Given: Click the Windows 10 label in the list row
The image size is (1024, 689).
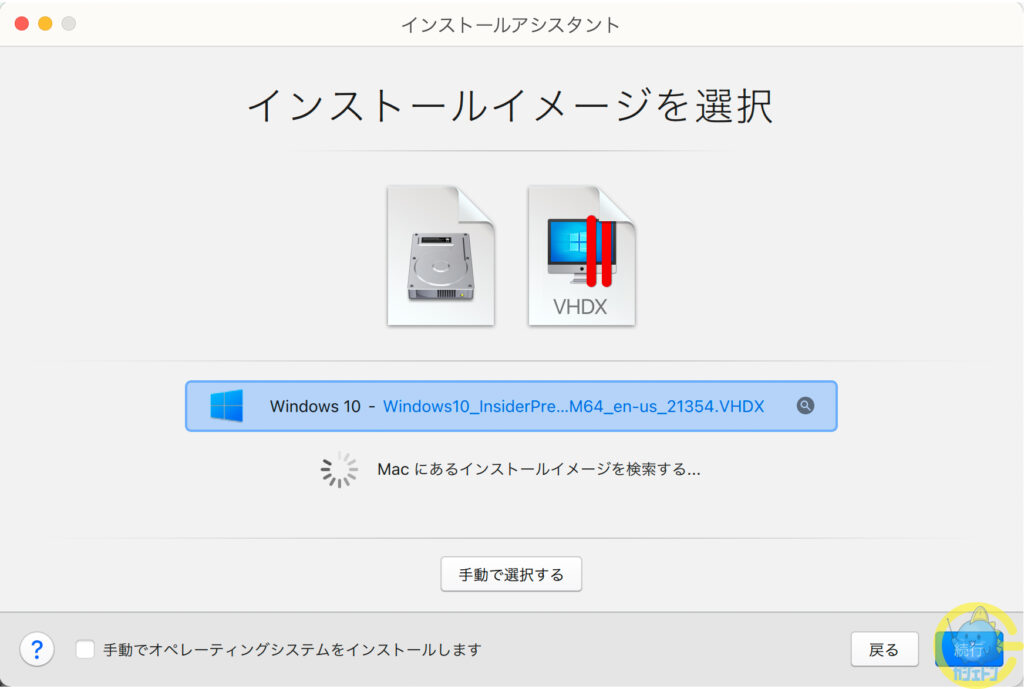Looking at the screenshot, I should 315,406.
